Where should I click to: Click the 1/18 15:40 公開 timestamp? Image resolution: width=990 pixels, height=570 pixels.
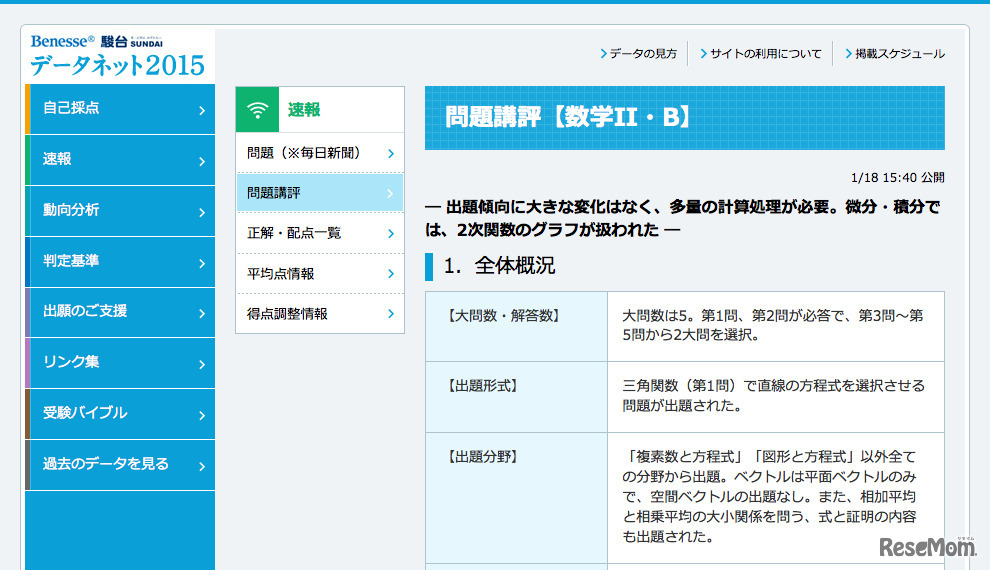point(897,177)
